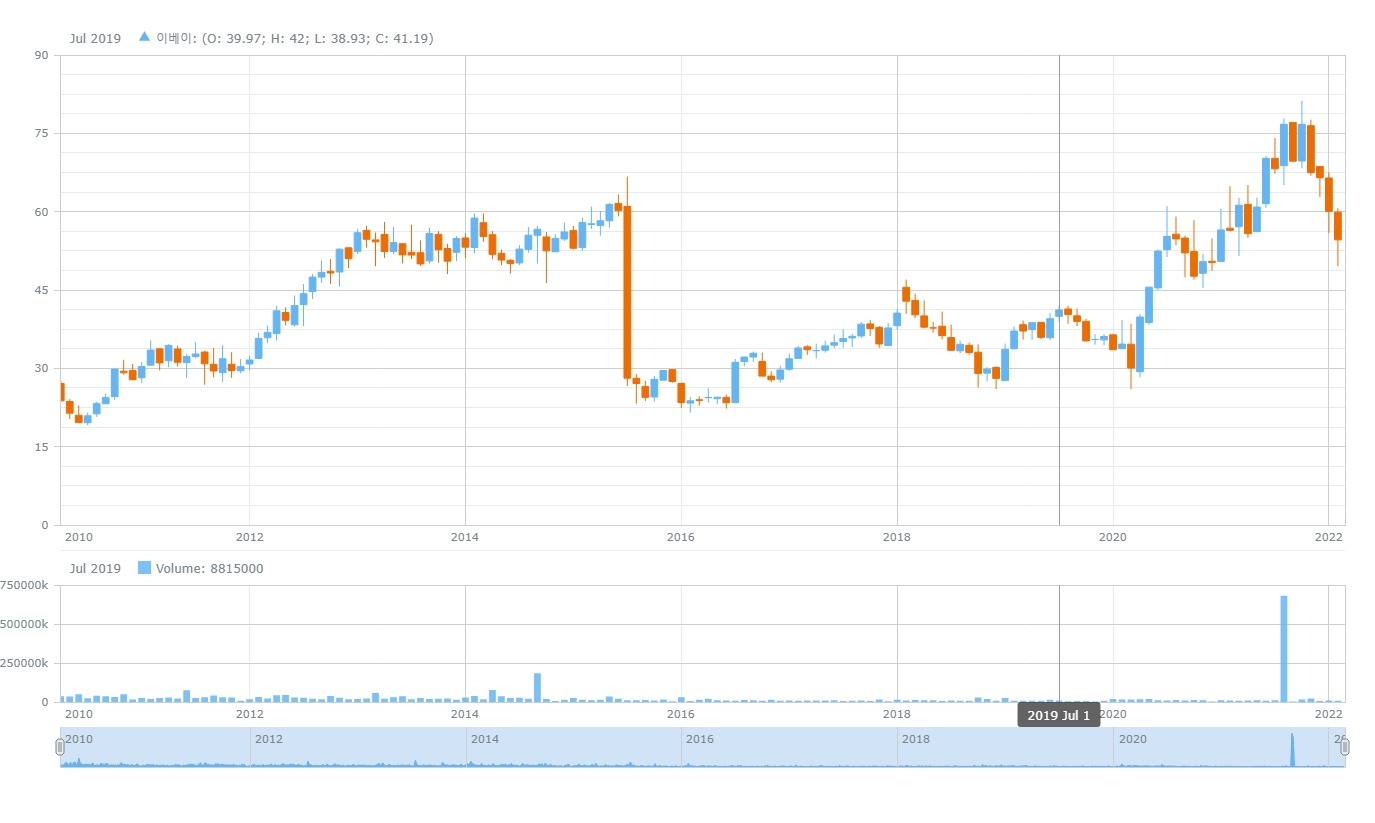This screenshot has width=1375, height=823.
Task: Click the right scroller range handle
Action: pyautogui.click(x=1344, y=747)
